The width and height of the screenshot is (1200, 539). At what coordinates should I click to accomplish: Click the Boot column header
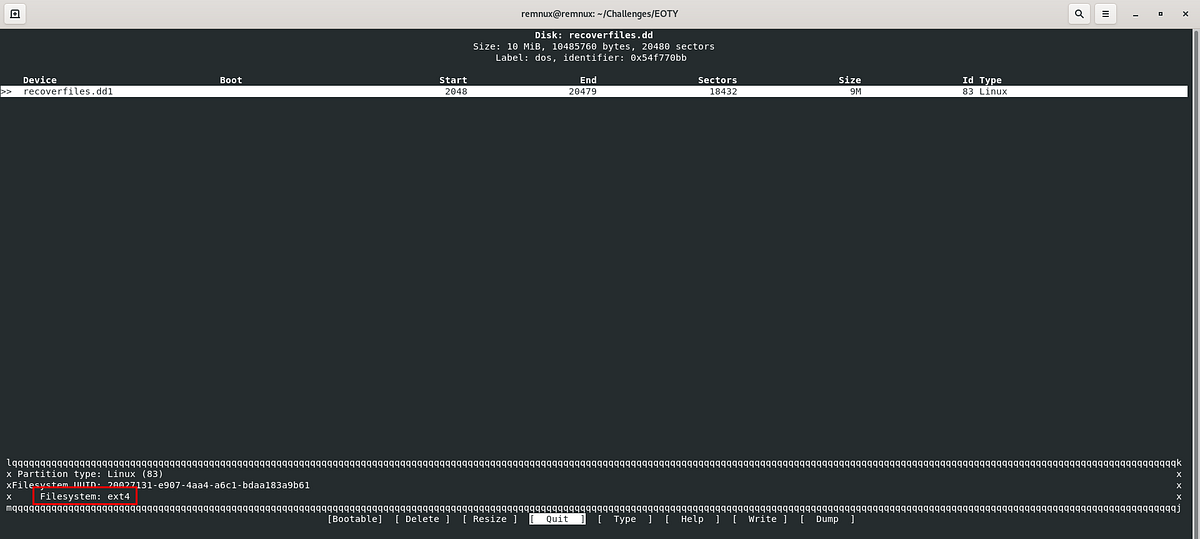pyautogui.click(x=231, y=80)
